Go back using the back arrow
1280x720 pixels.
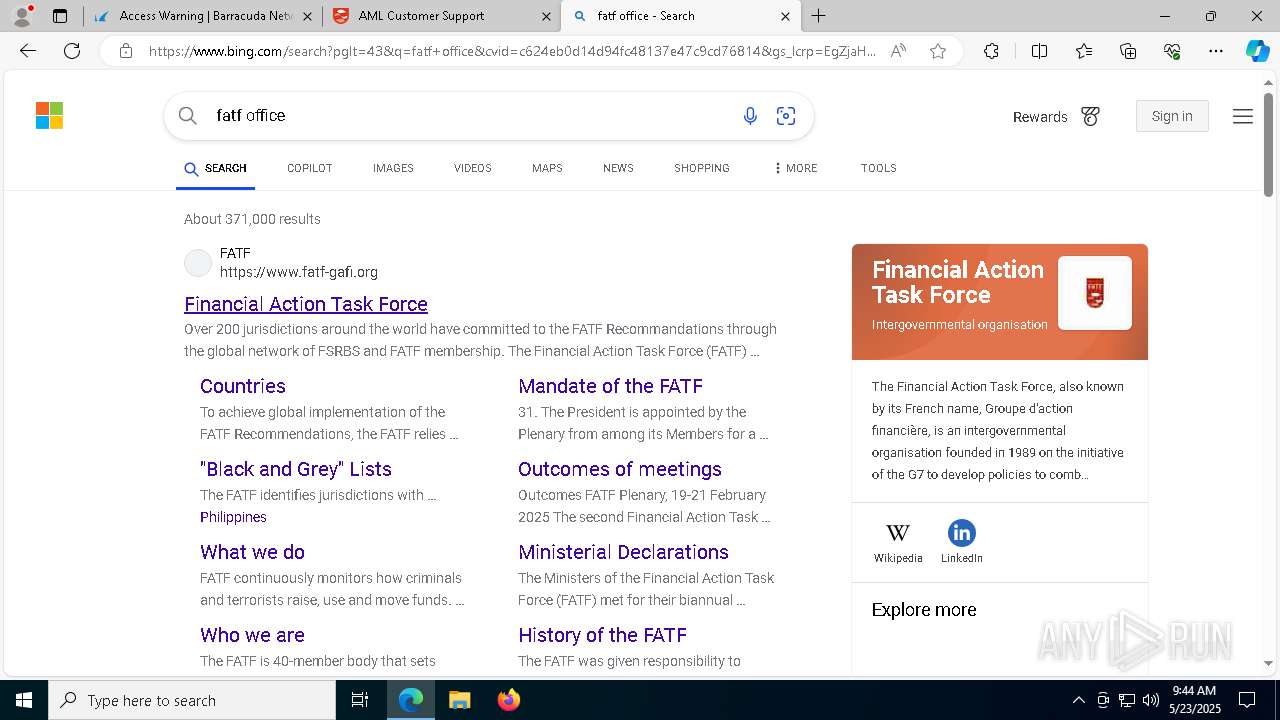tap(28, 51)
